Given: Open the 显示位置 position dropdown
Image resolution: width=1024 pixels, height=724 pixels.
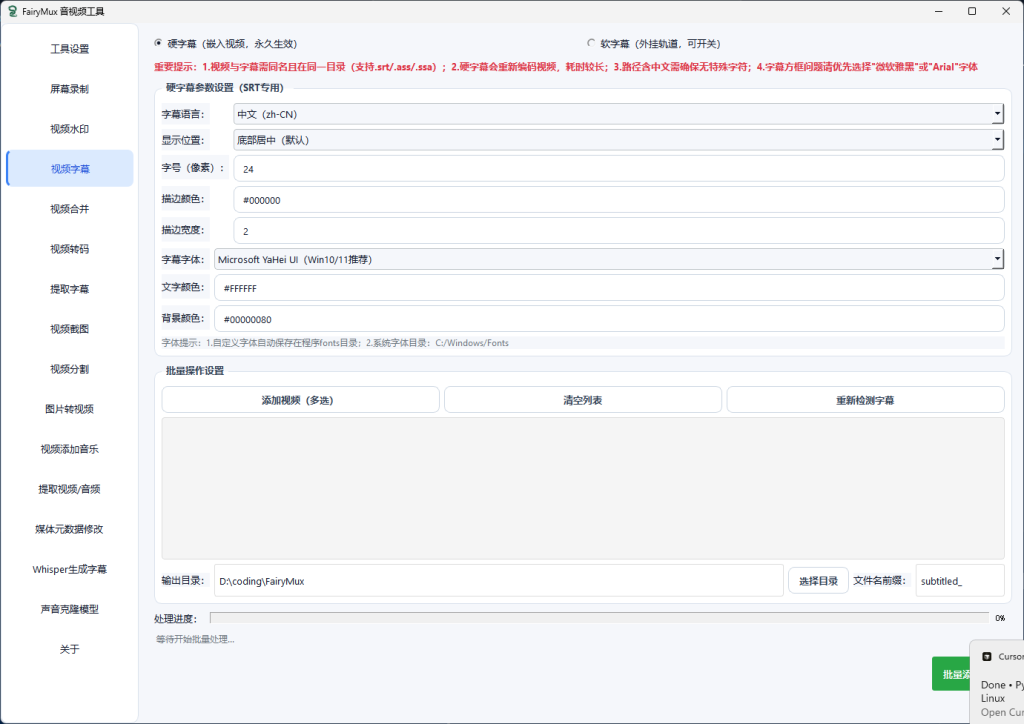Looking at the screenshot, I should (618, 140).
